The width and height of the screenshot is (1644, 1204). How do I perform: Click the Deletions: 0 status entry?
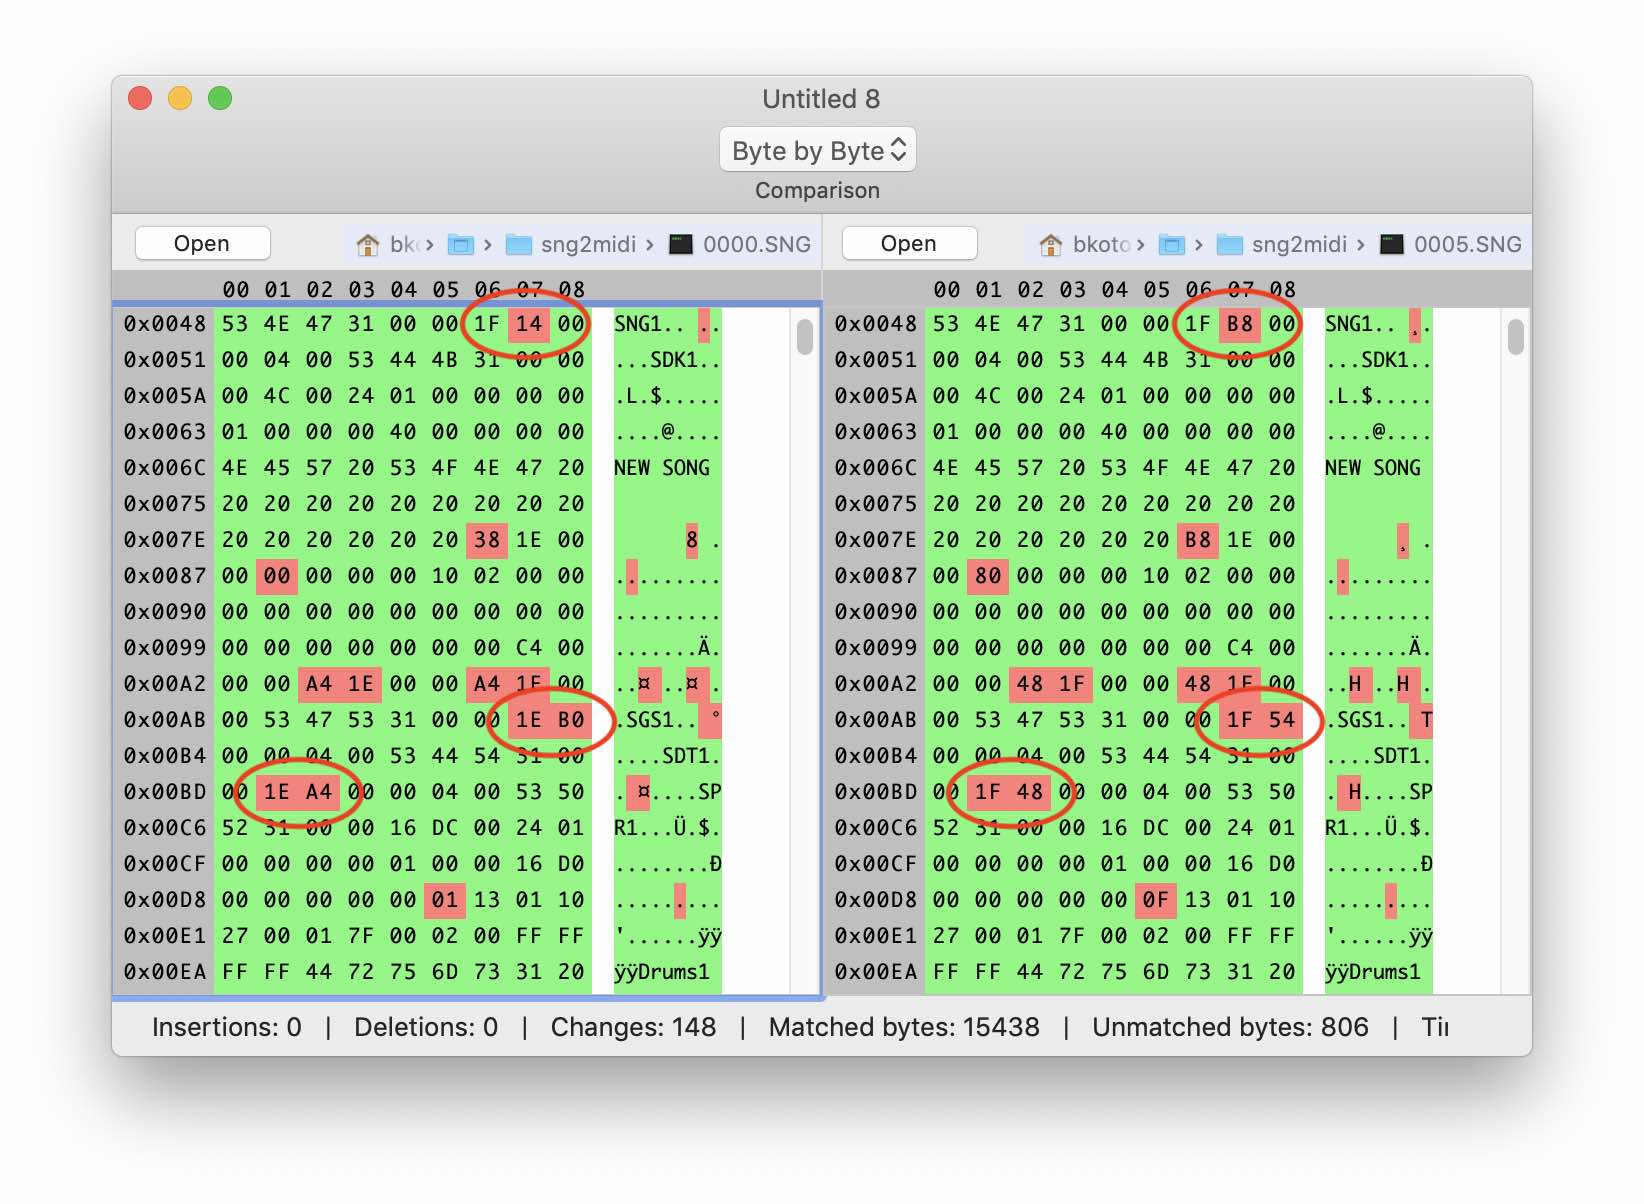click(x=426, y=1027)
